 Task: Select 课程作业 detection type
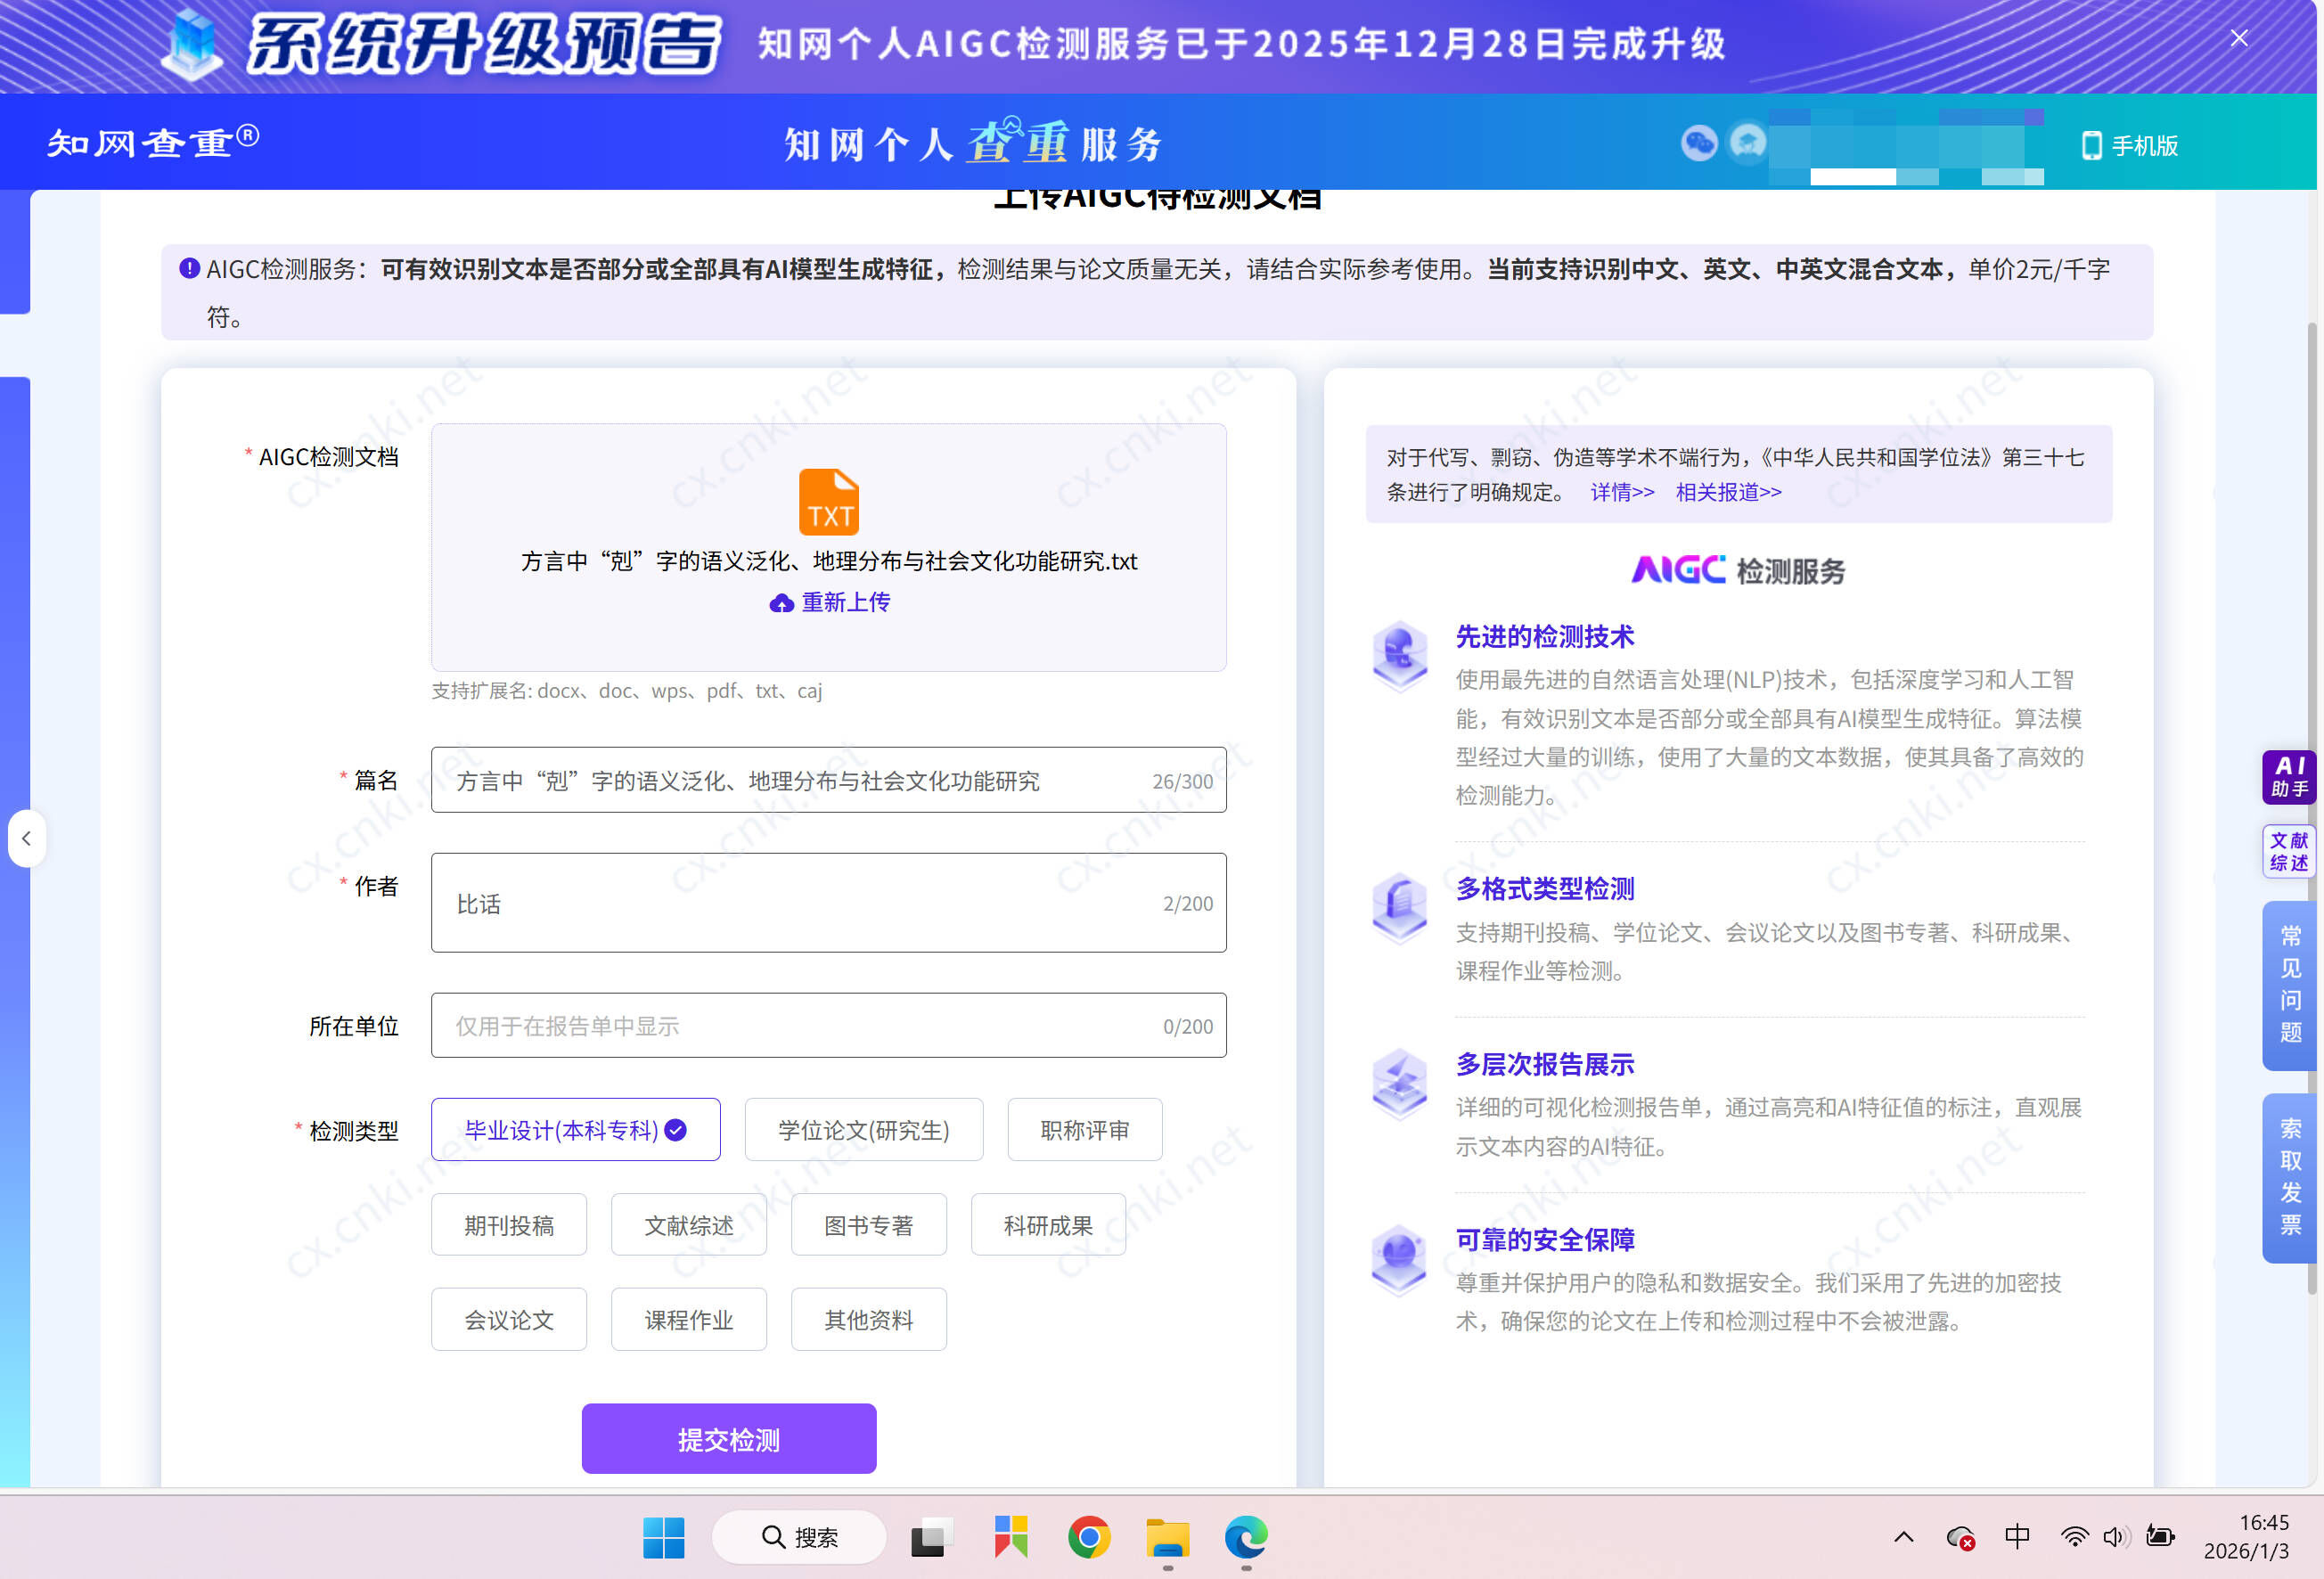point(688,1319)
